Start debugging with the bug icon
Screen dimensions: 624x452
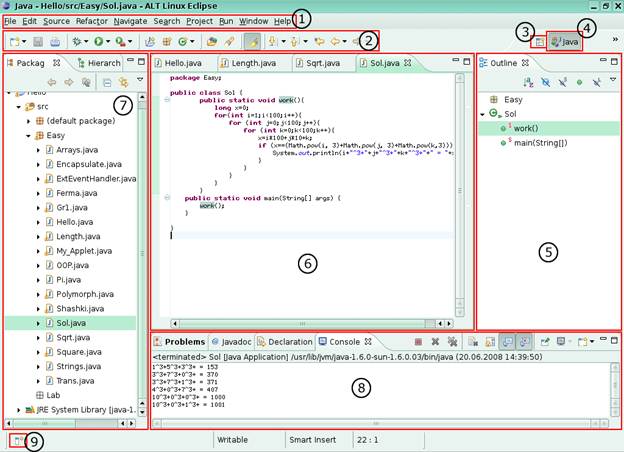click(76, 42)
